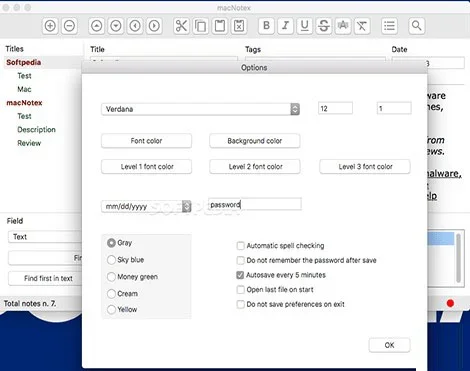Click the bullet list icon

point(389,26)
